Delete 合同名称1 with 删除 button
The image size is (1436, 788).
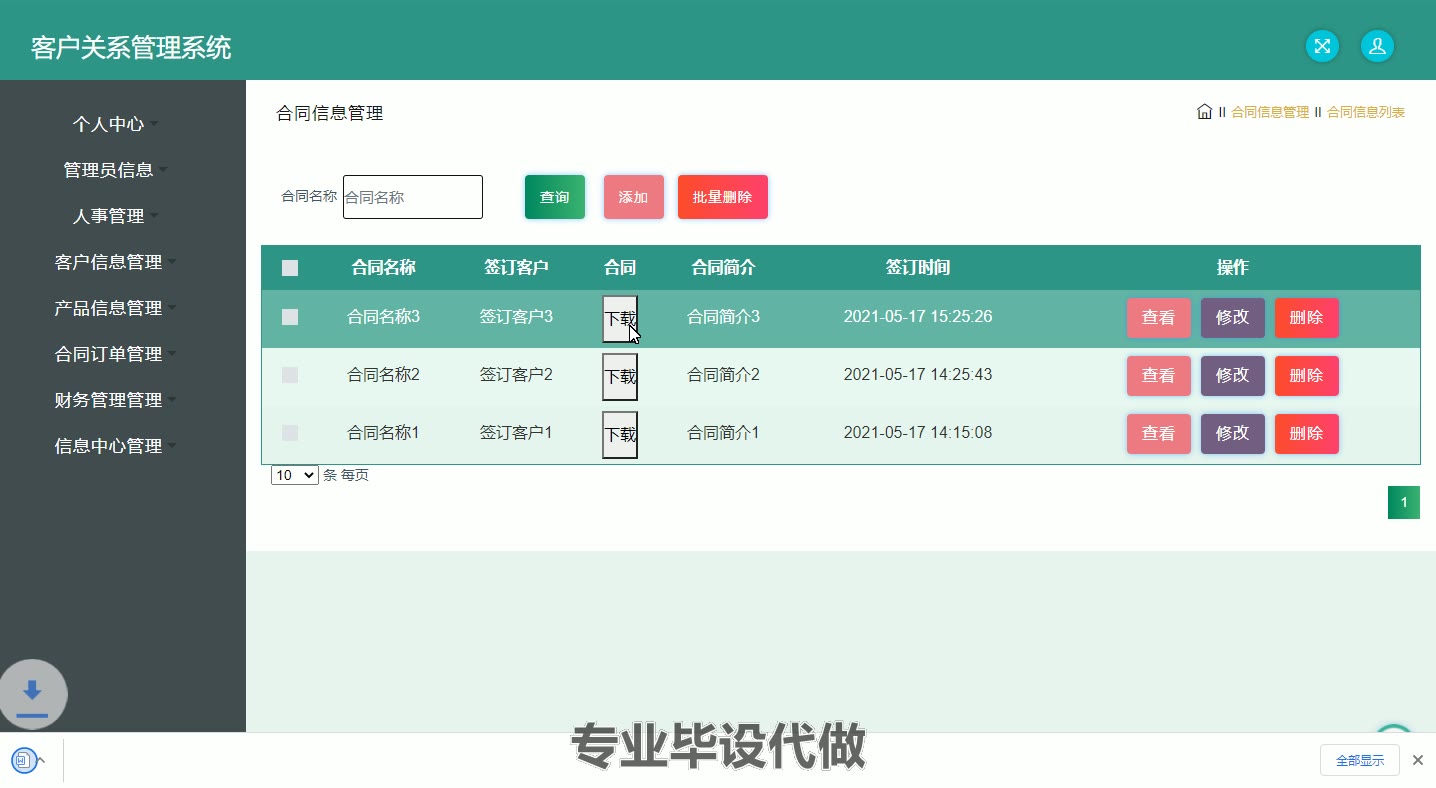pyautogui.click(x=1307, y=434)
